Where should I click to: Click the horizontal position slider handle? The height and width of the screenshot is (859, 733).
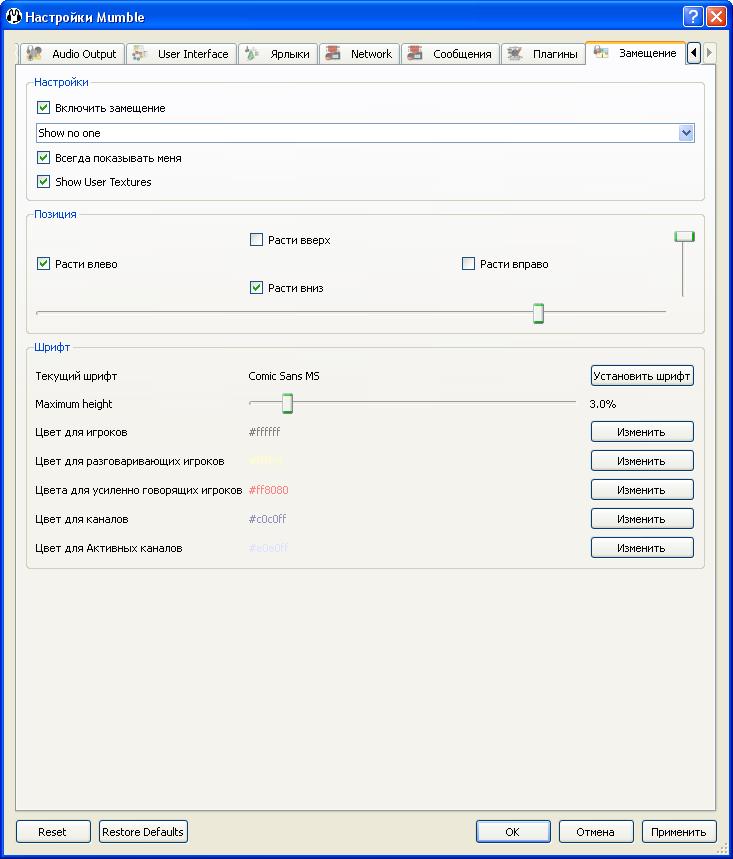(538, 313)
